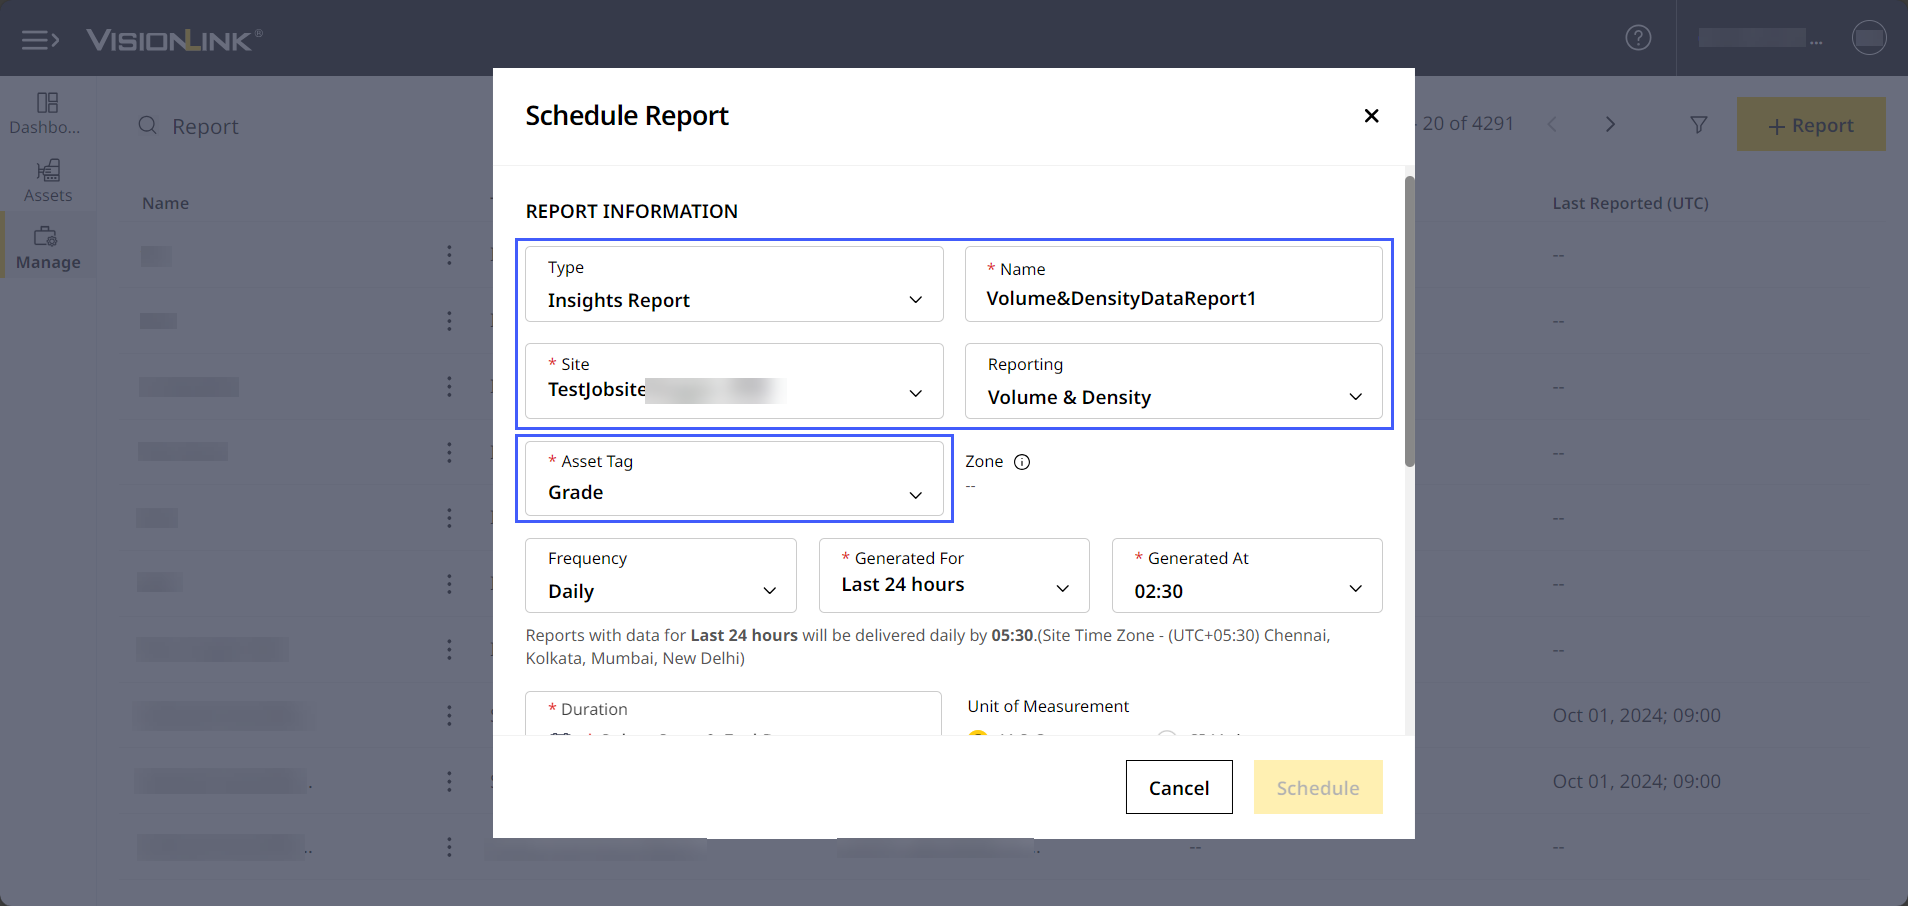1908x906 pixels.
Task: Go to next page of reports
Action: (x=1610, y=125)
